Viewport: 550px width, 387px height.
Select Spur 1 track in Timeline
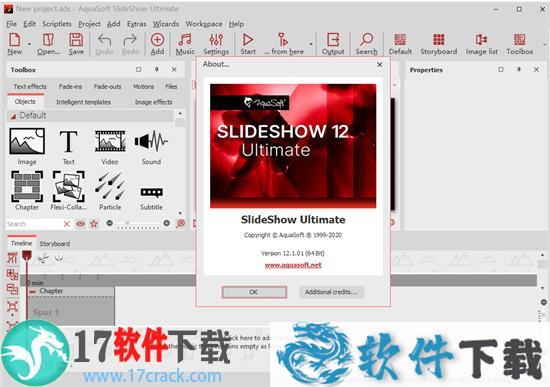click(x=71, y=312)
